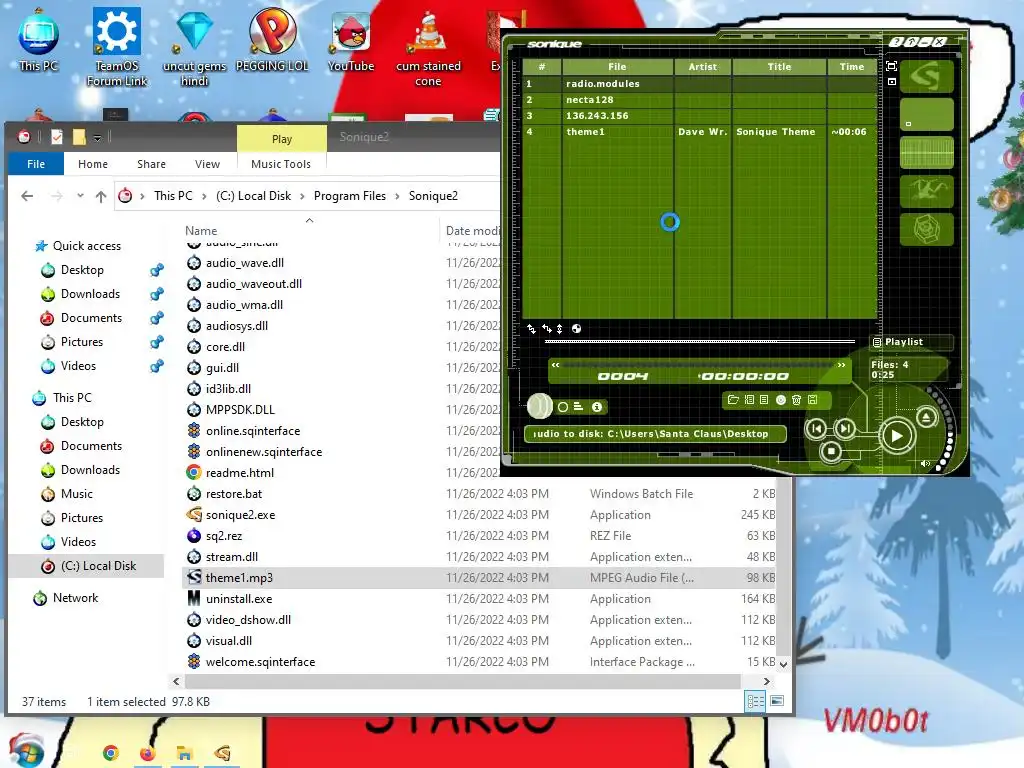Open the View ribbon tab
This screenshot has width=1024, height=768.
point(207,164)
